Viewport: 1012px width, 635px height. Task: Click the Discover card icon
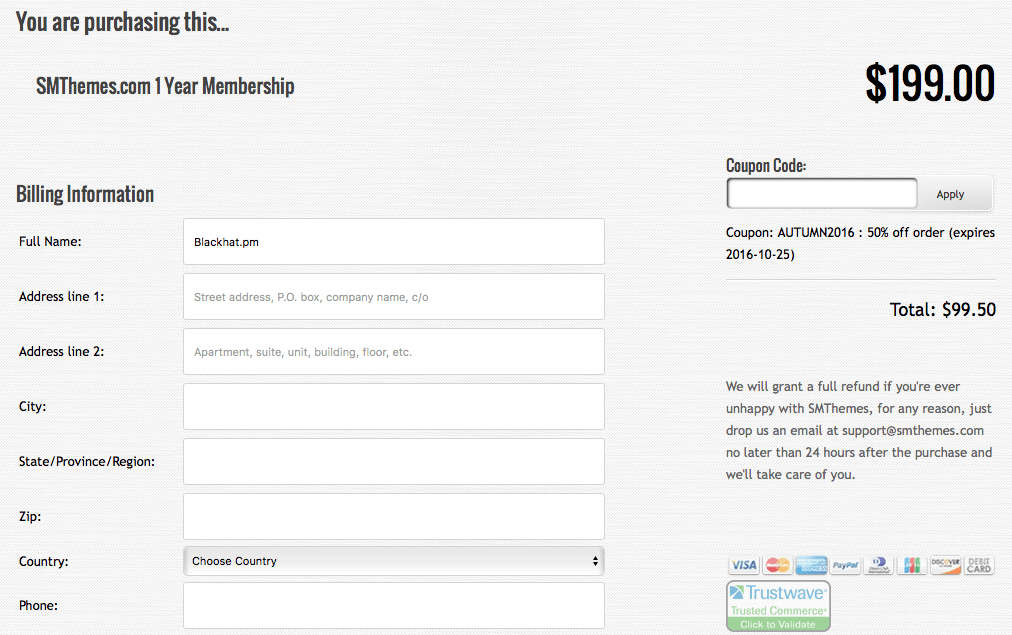(946, 565)
